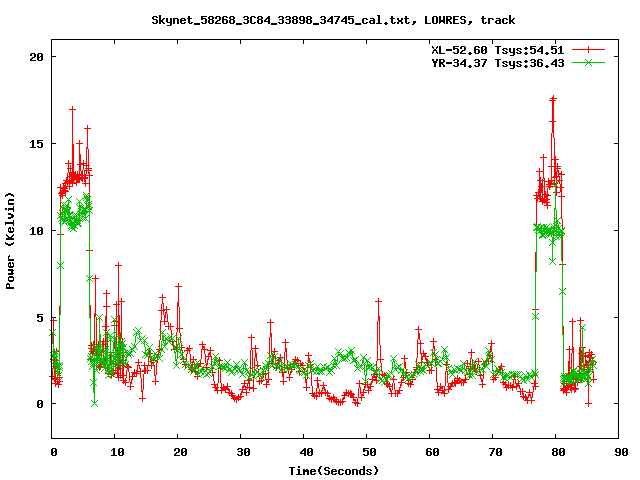
Task: Click the x-axis tick label 80
Action: click(x=558, y=452)
